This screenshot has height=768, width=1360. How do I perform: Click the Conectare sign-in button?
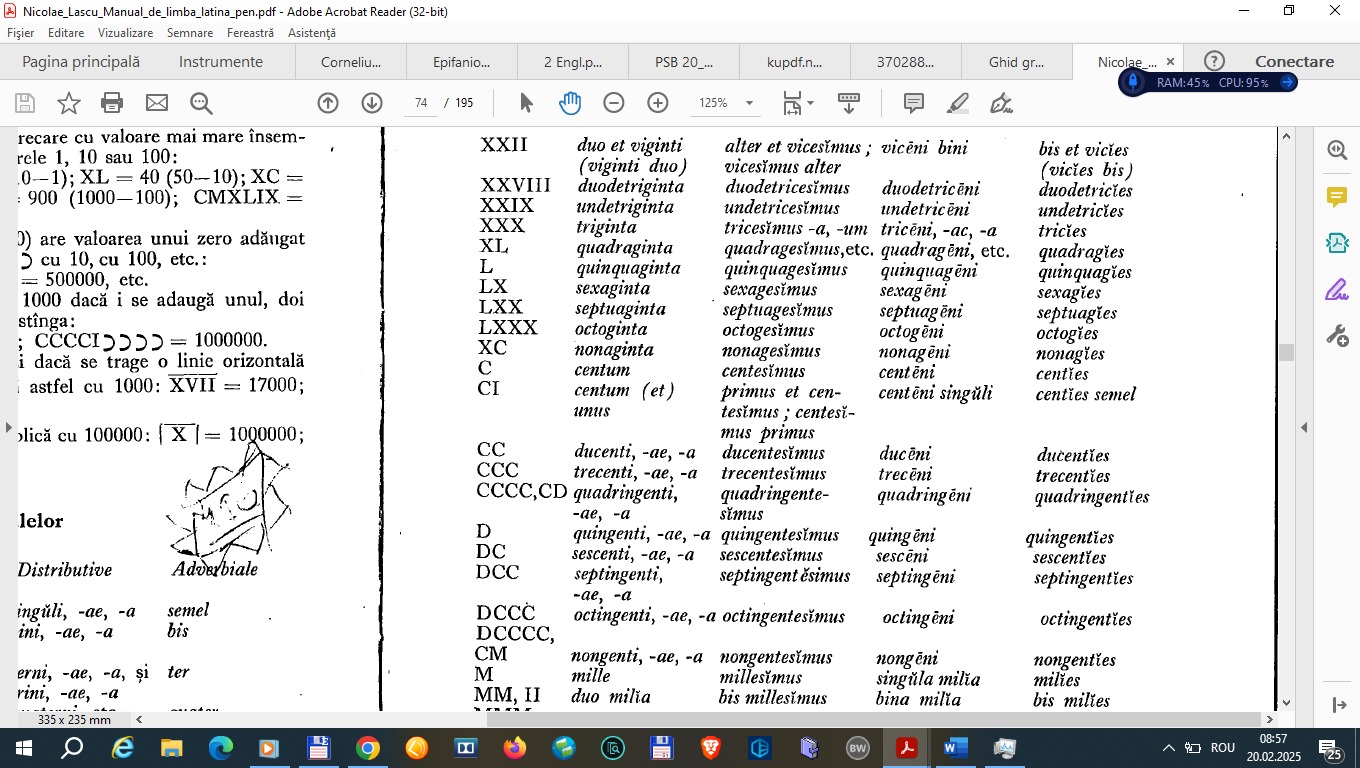[x=1295, y=61]
